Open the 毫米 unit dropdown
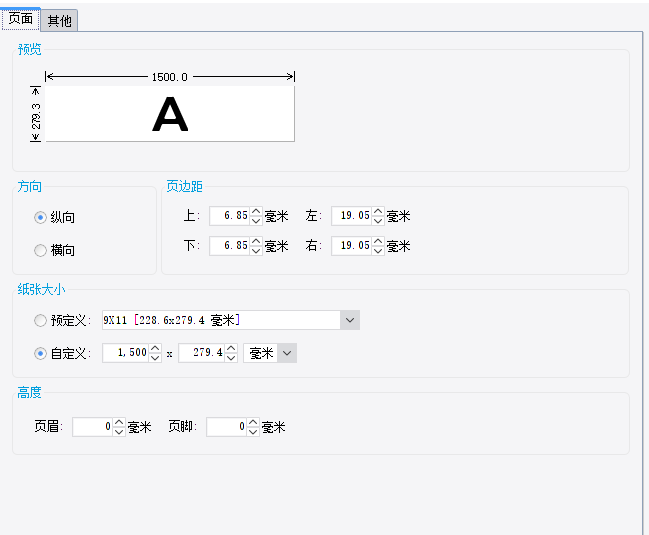Viewport: 649px width, 535px height. tap(287, 353)
